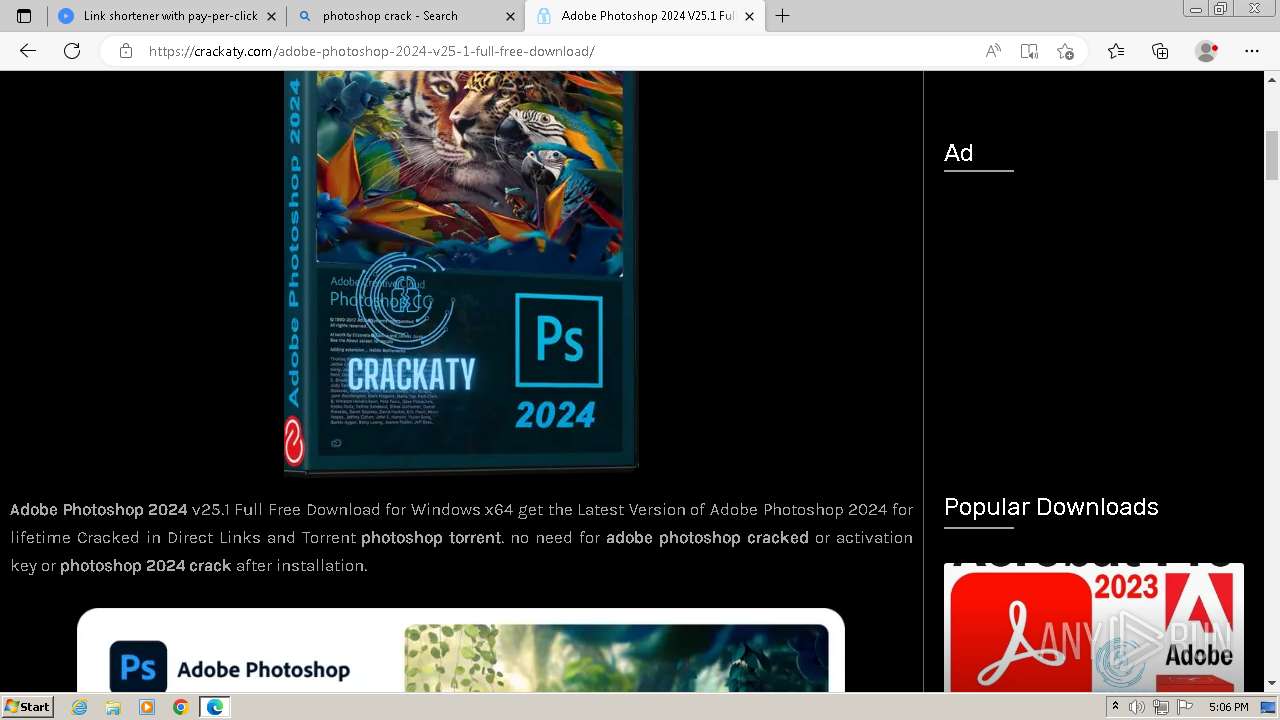This screenshot has height=720, width=1280.
Task: Click scrollbar up arrow
Action: click(x=1272, y=79)
